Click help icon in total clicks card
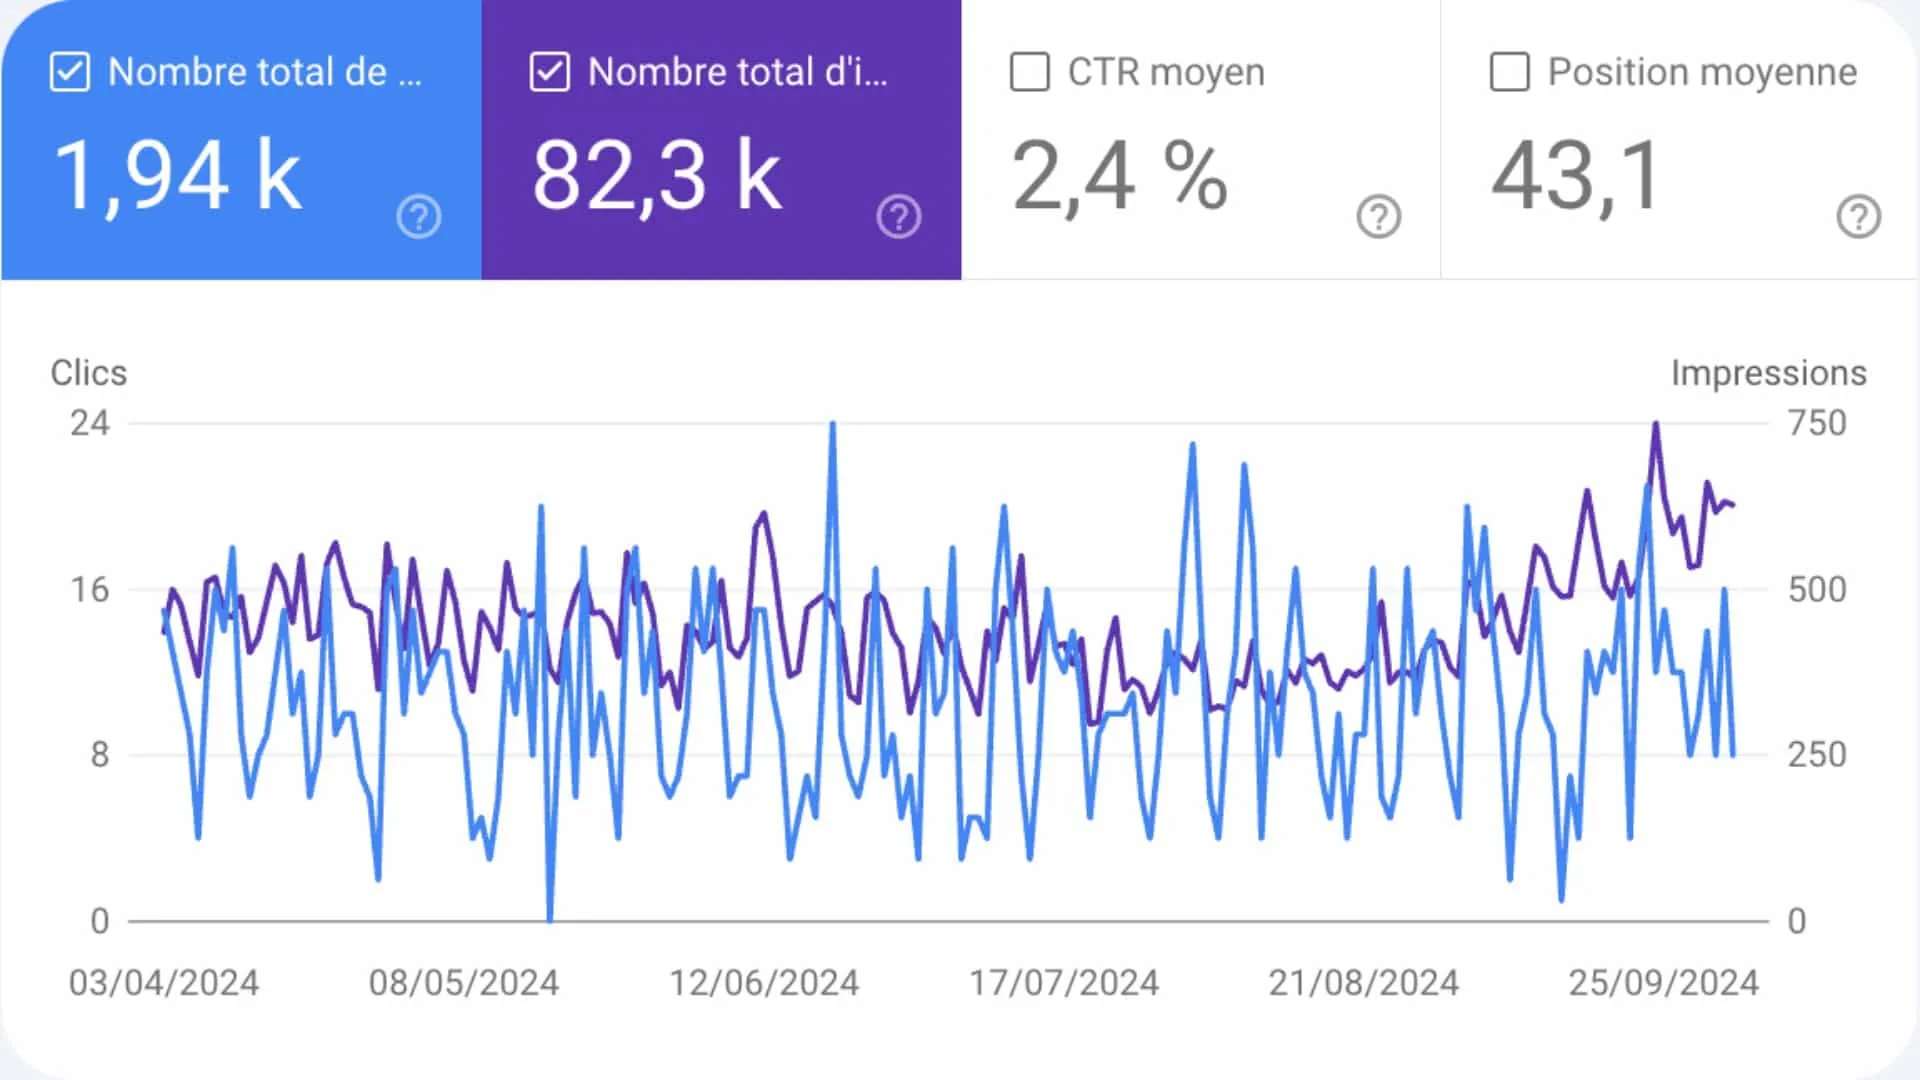1920x1080 pixels. [x=418, y=216]
